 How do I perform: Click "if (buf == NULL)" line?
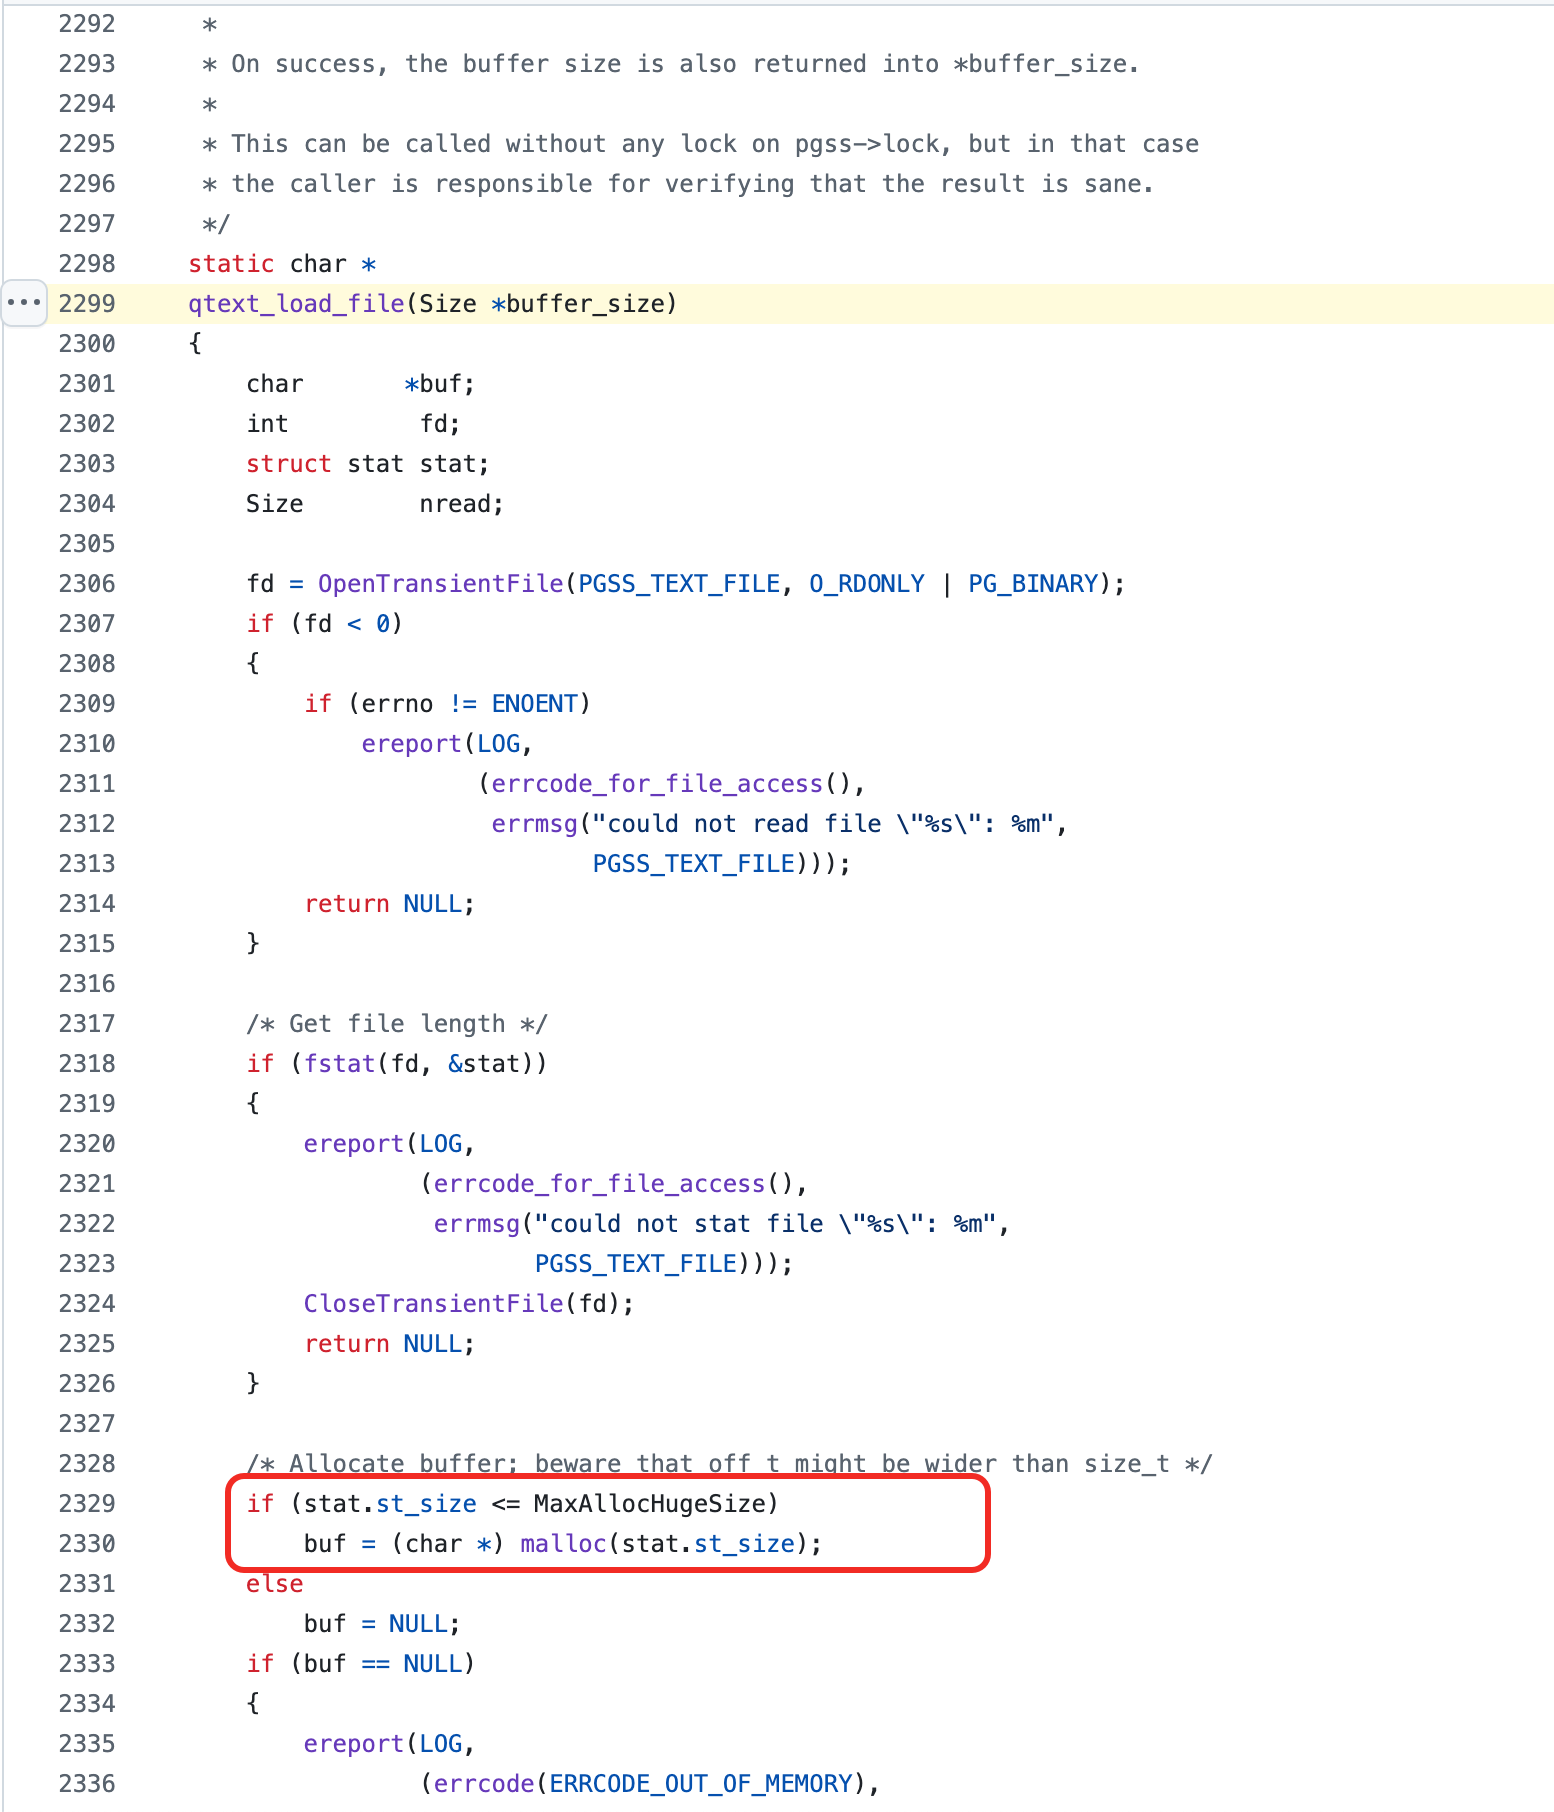(x=361, y=1663)
